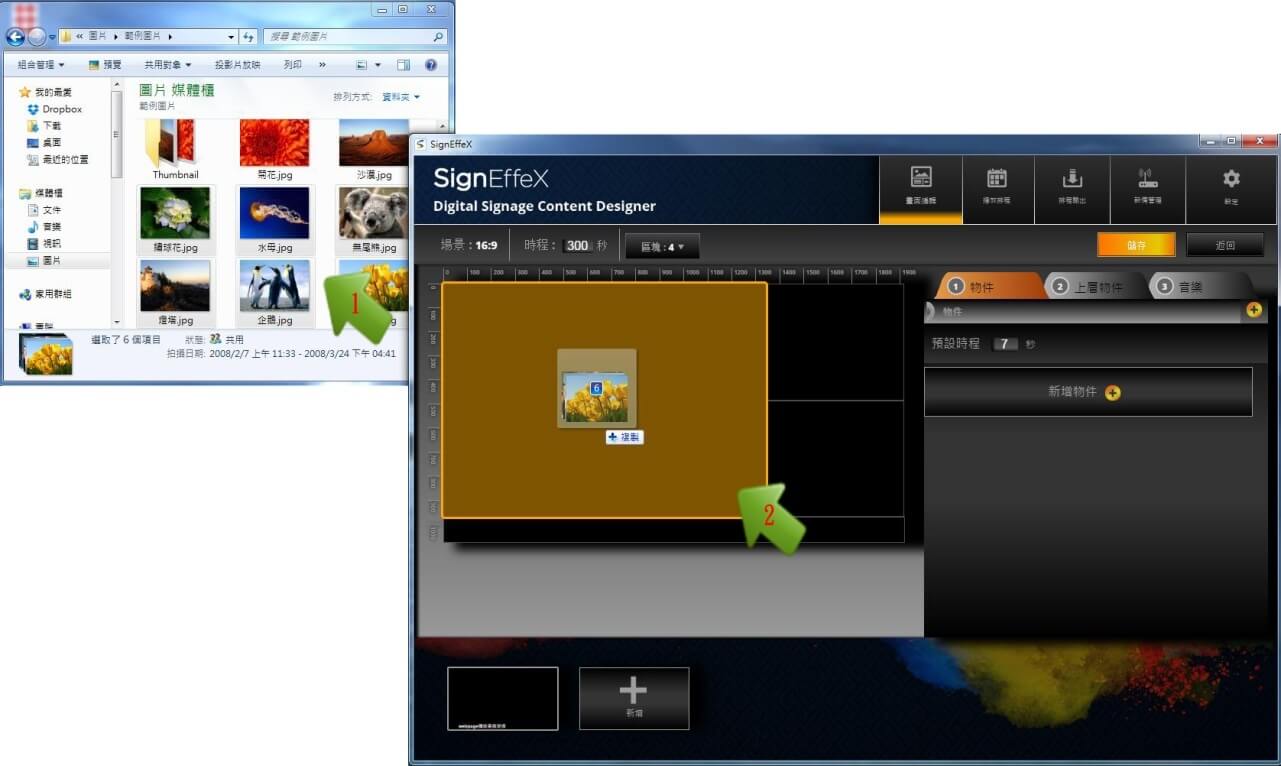Click the Explorer back arrow button
1281x766 pixels.
point(15,37)
